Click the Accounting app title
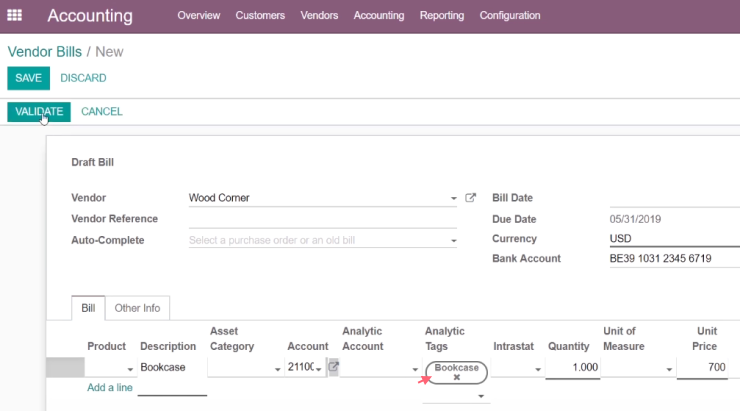 [x=90, y=16]
